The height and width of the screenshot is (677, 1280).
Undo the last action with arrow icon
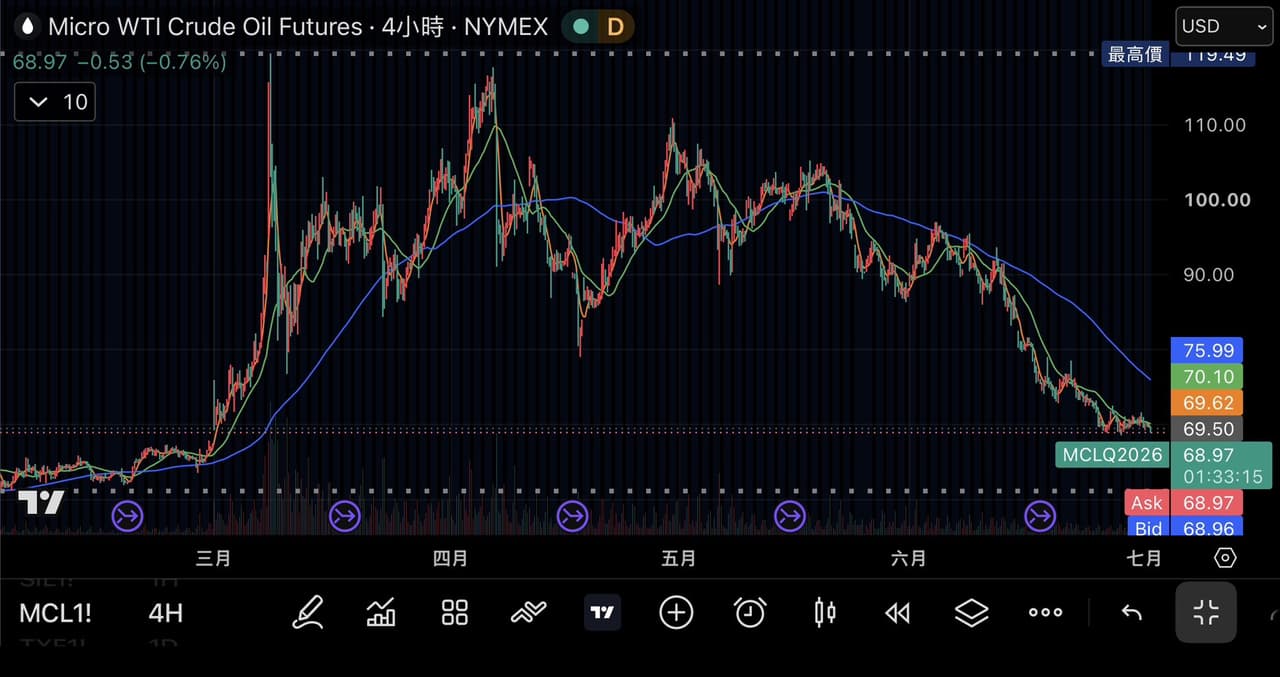coord(1131,613)
